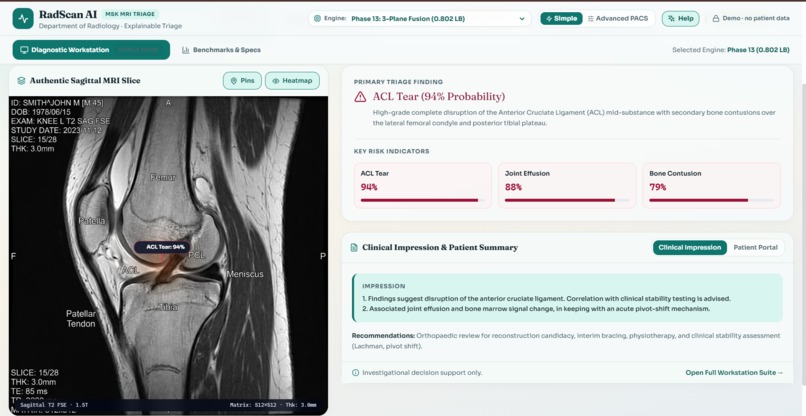Click the 'Recommendations:' text
Screen dimensions: 806x416
[383, 336]
